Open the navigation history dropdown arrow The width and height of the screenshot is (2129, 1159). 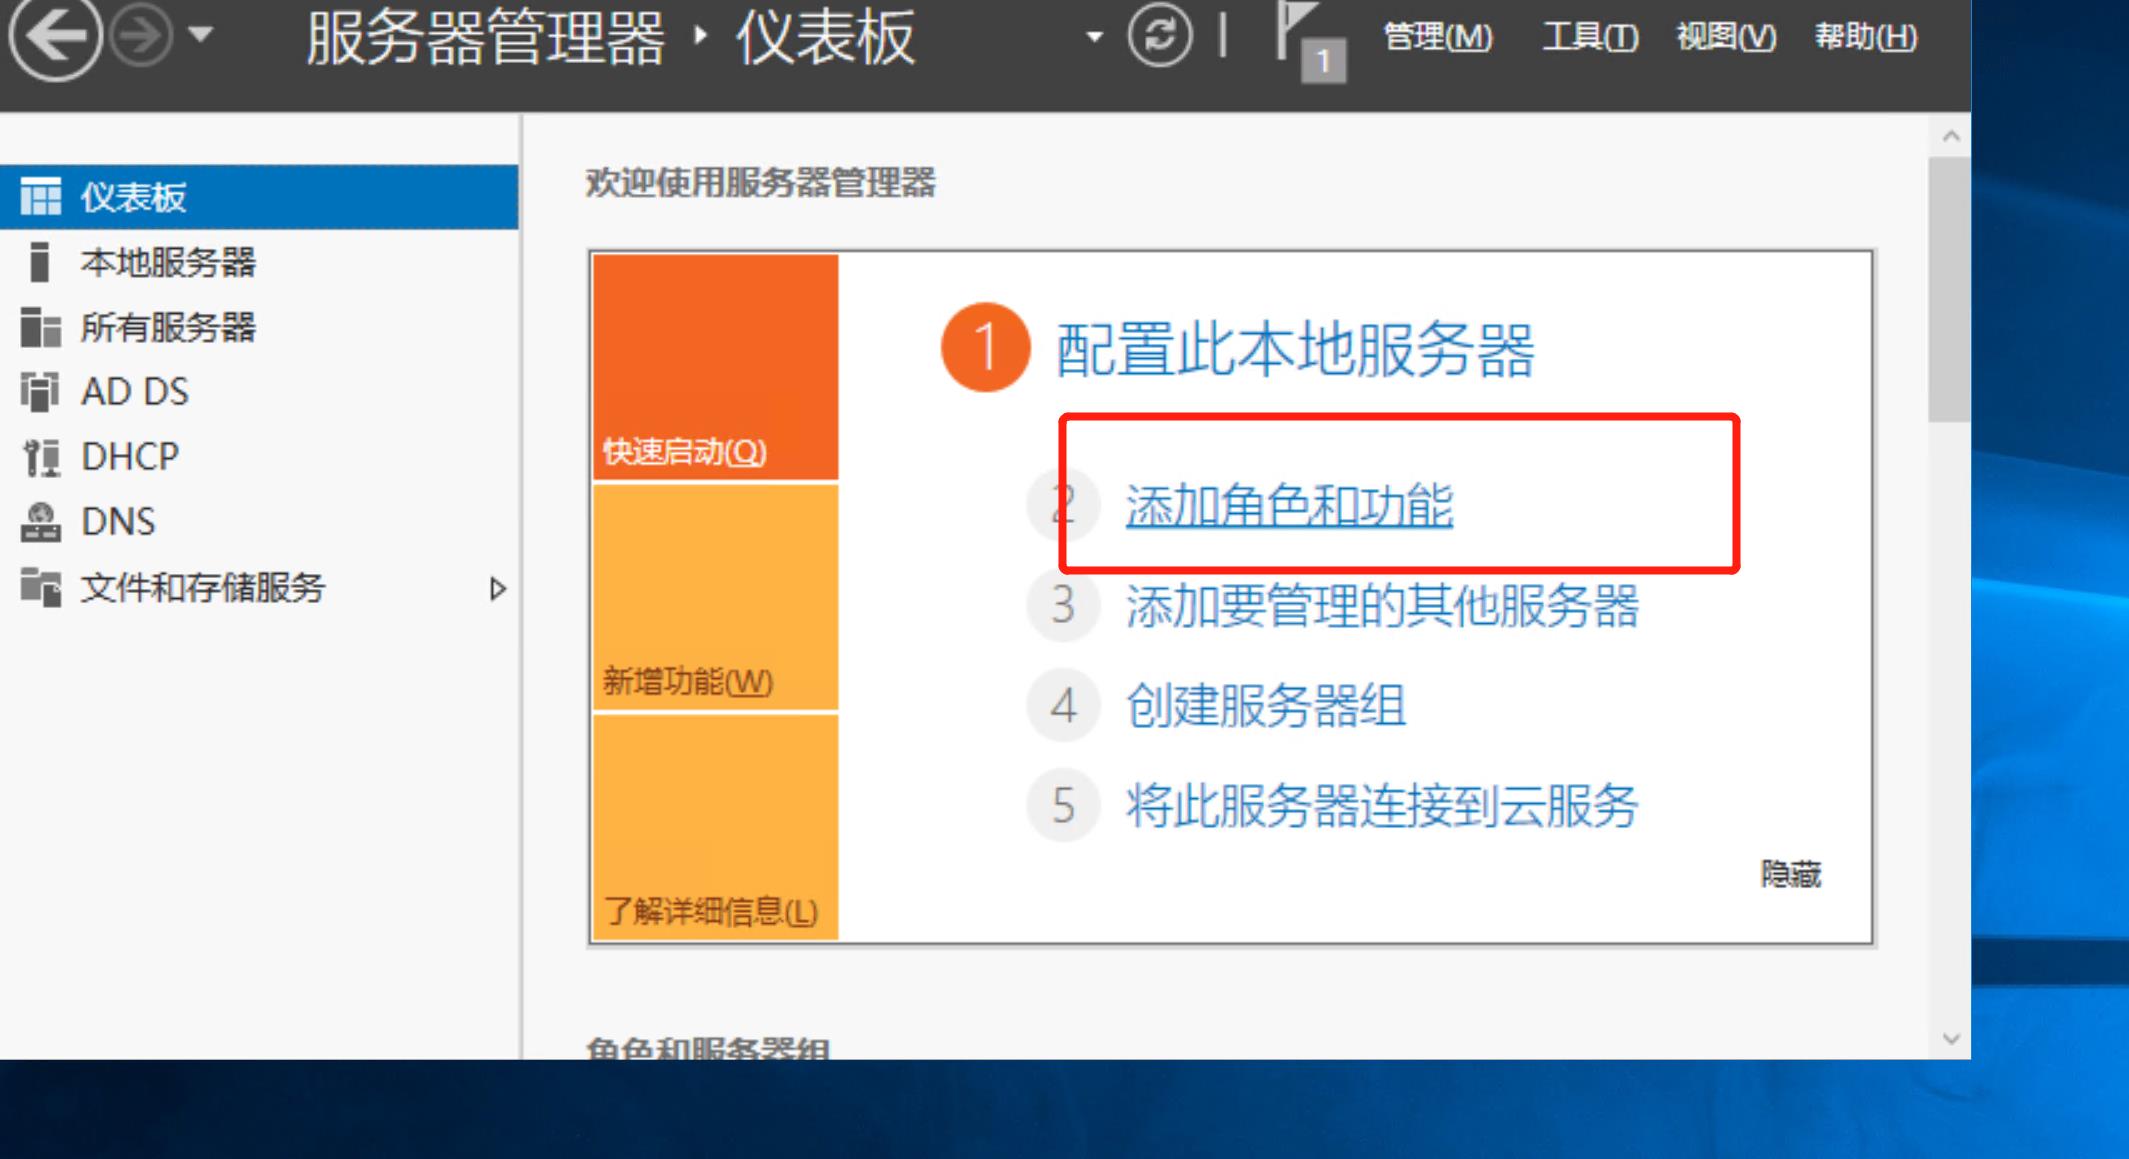click(x=201, y=35)
